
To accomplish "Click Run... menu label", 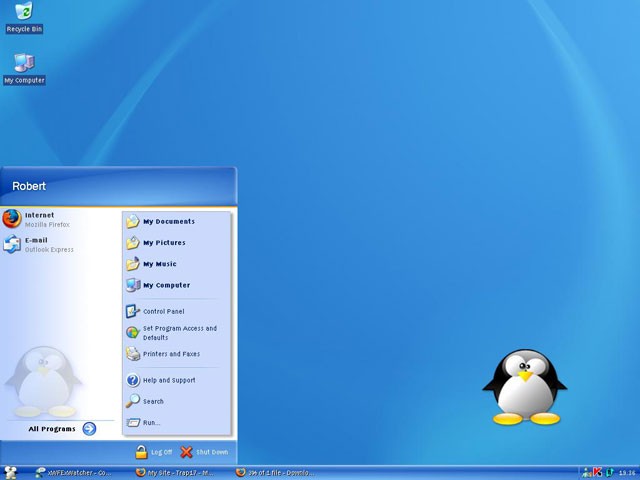I will (151, 422).
